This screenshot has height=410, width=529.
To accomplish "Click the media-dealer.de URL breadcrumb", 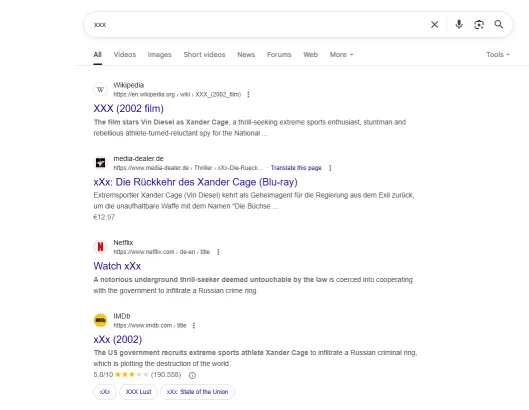I will tap(188, 168).
